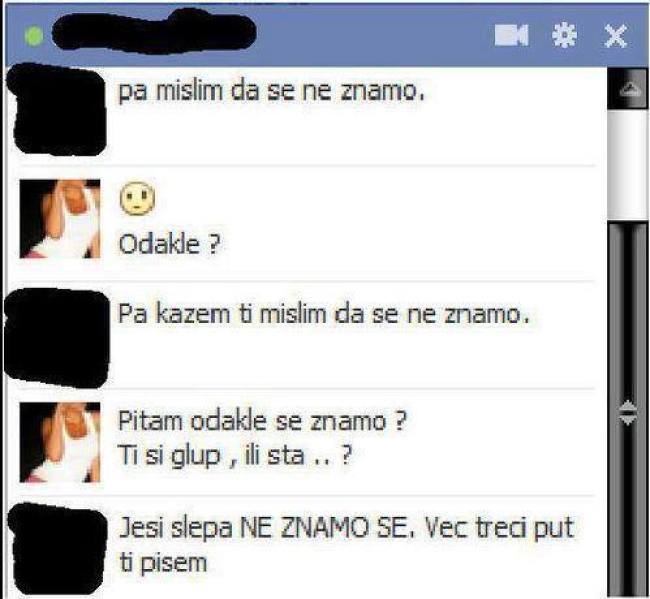Image resolution: width=650 pixels, height=599 pixels.
Task: Click the blacked-out avatar of first message
Action: click(57, 110)
